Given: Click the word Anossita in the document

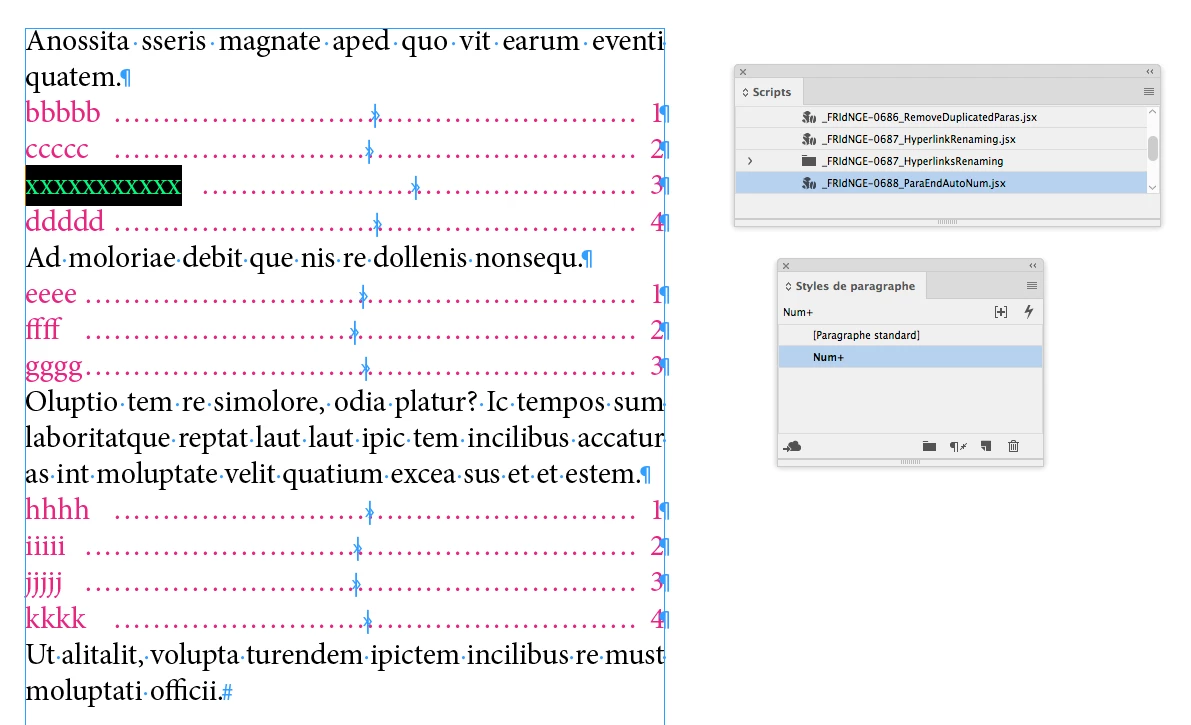Looking at the screenshot, I should 77,41.
